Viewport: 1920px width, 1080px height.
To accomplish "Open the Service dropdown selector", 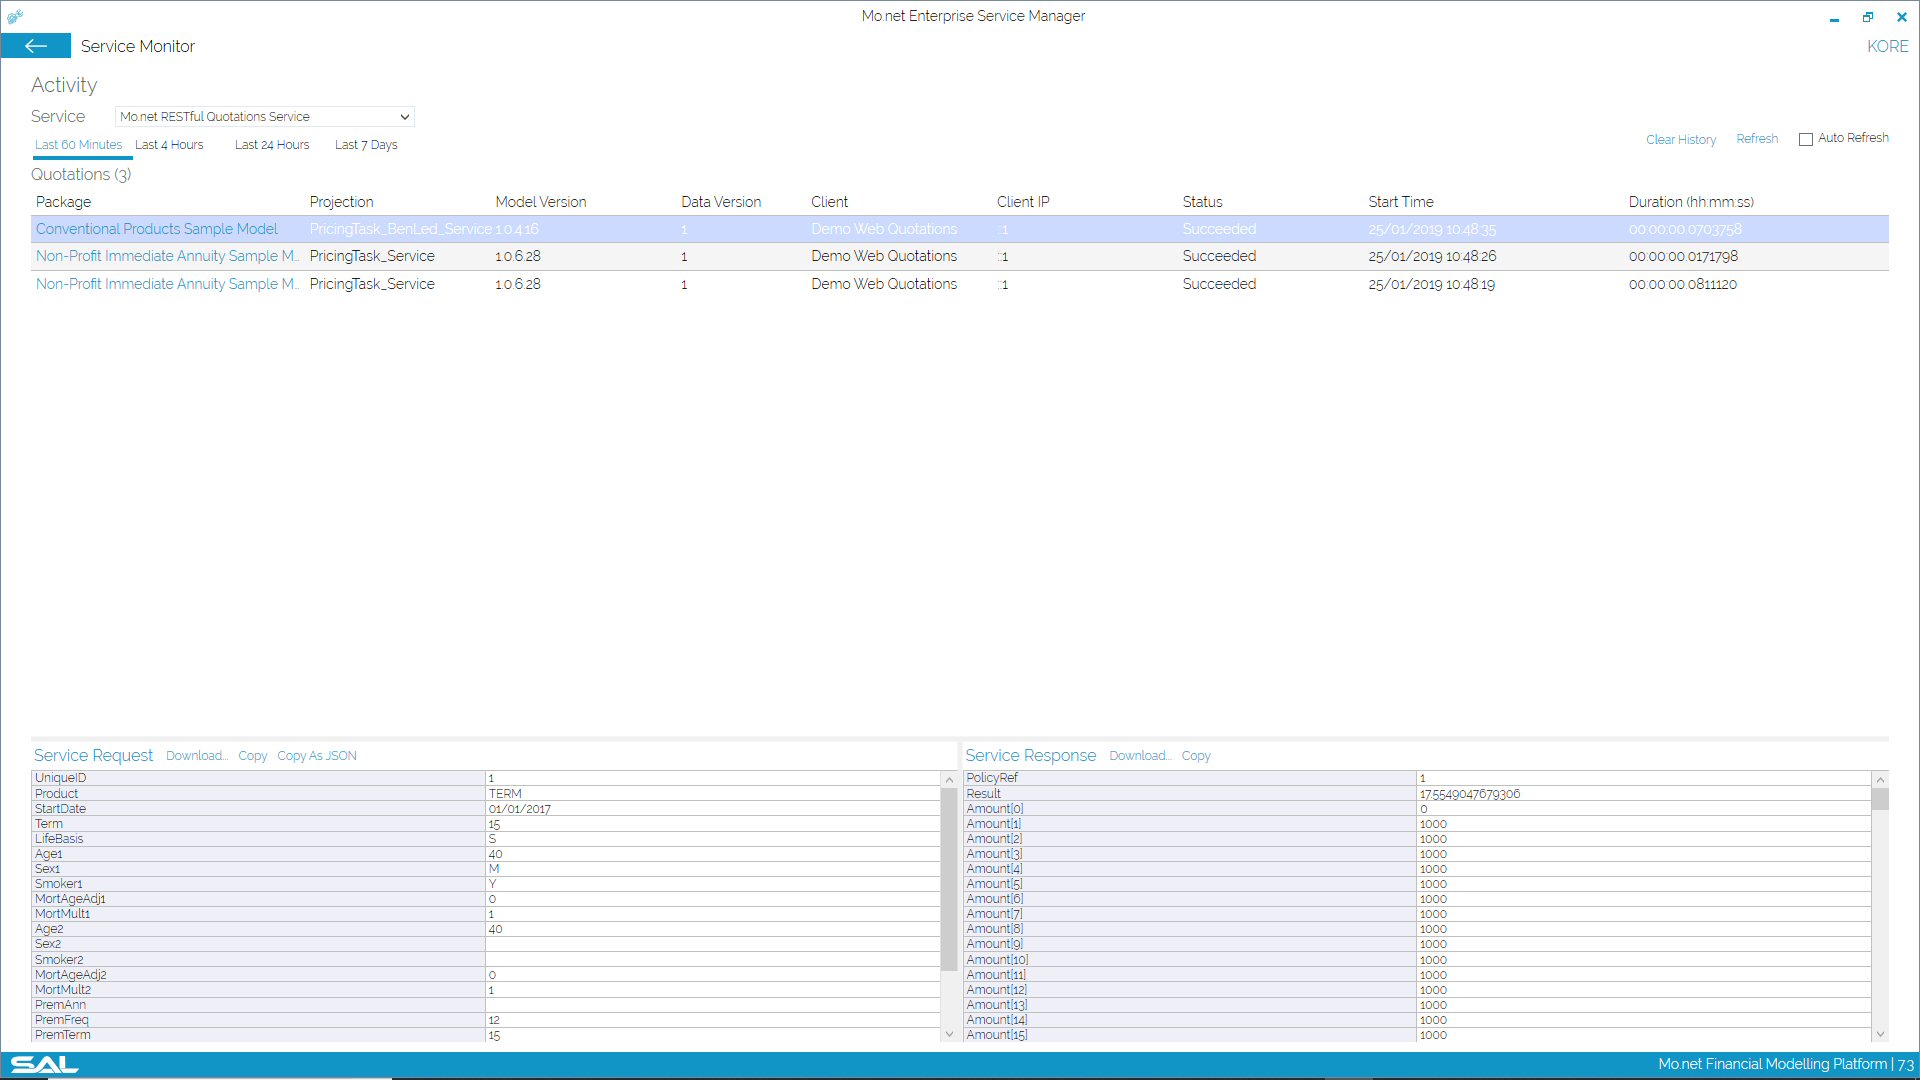I will tap(264, 116).
